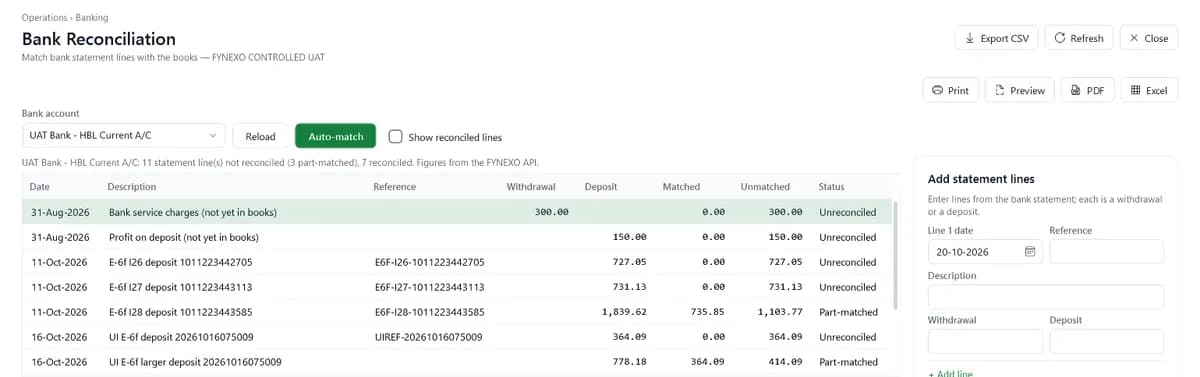The image size is (1200, 377).
Task: Click the PDF file icon
Action: point(1076,90)
